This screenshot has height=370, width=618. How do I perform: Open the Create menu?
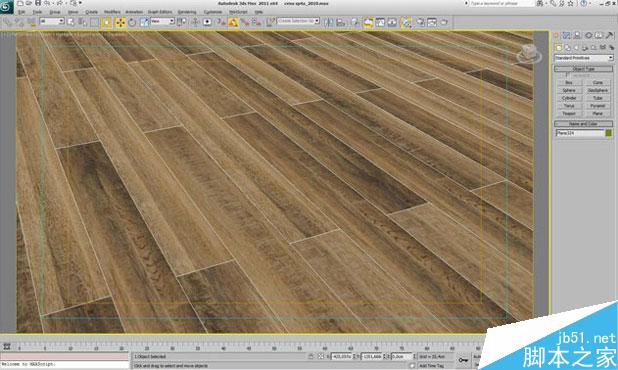click(91, 12)
